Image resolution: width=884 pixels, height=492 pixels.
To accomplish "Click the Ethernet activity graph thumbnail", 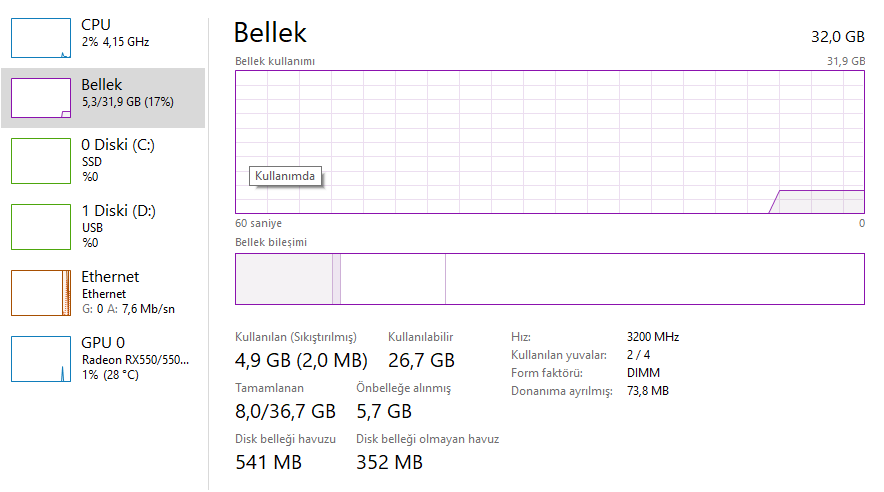I will [40, 292].
